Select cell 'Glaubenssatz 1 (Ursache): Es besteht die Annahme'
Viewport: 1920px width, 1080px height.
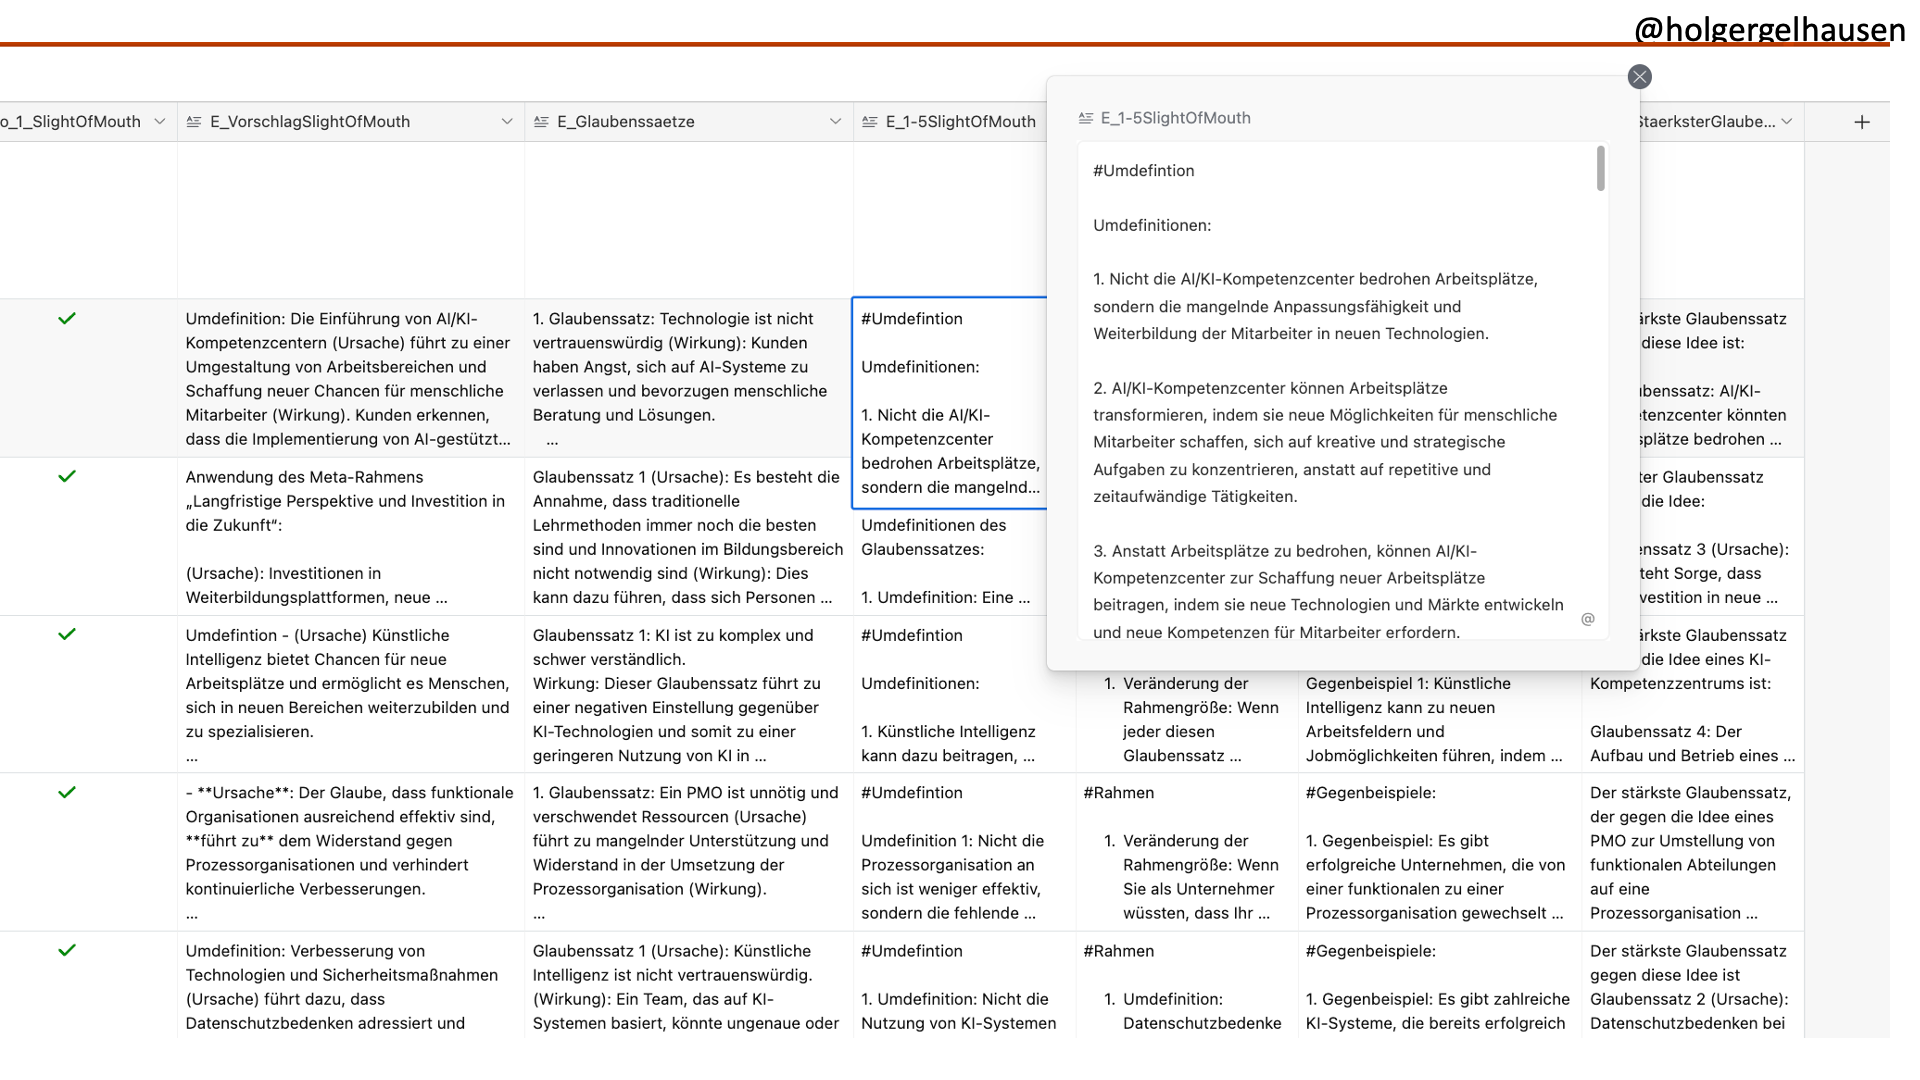tap(689, 536)
